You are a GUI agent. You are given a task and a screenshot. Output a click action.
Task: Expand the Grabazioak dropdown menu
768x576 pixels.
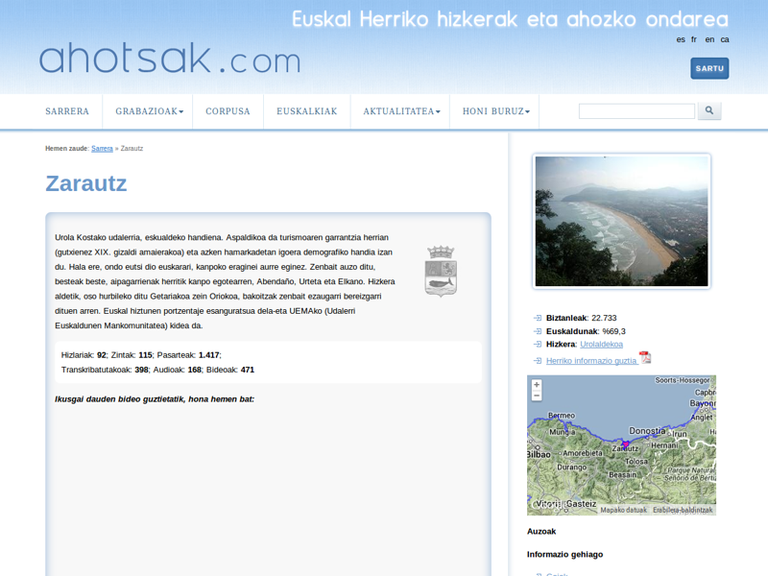(x=149, y=111)
